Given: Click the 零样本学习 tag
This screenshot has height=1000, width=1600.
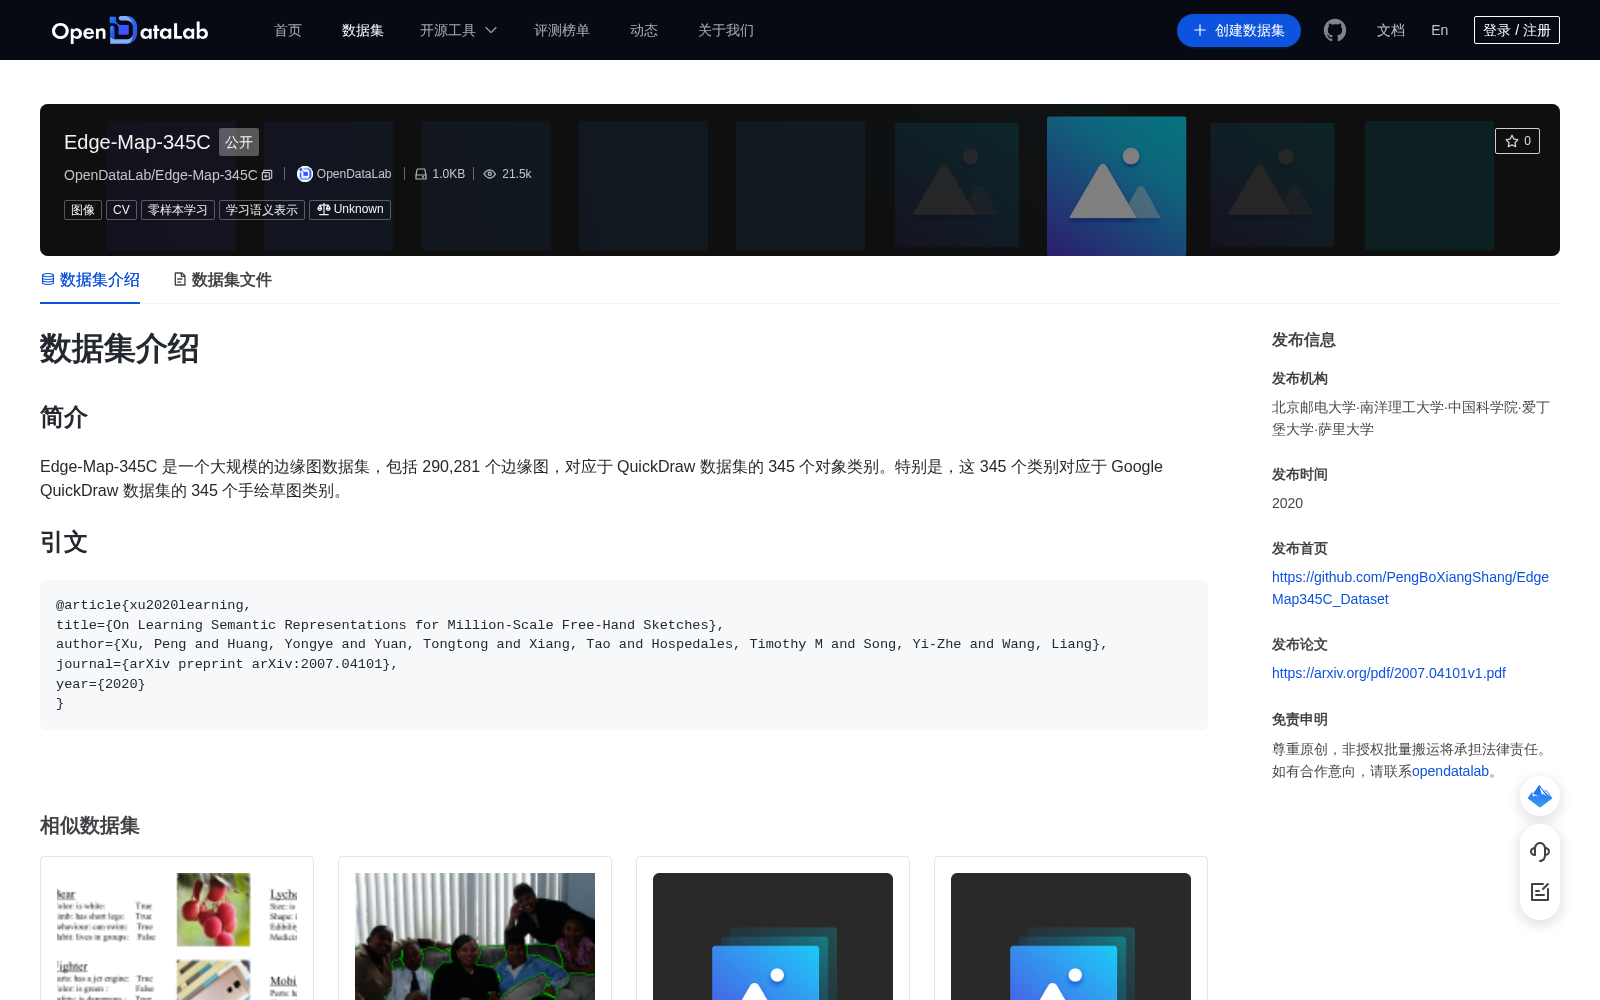Looking at the screenshot, I should 178,210.
